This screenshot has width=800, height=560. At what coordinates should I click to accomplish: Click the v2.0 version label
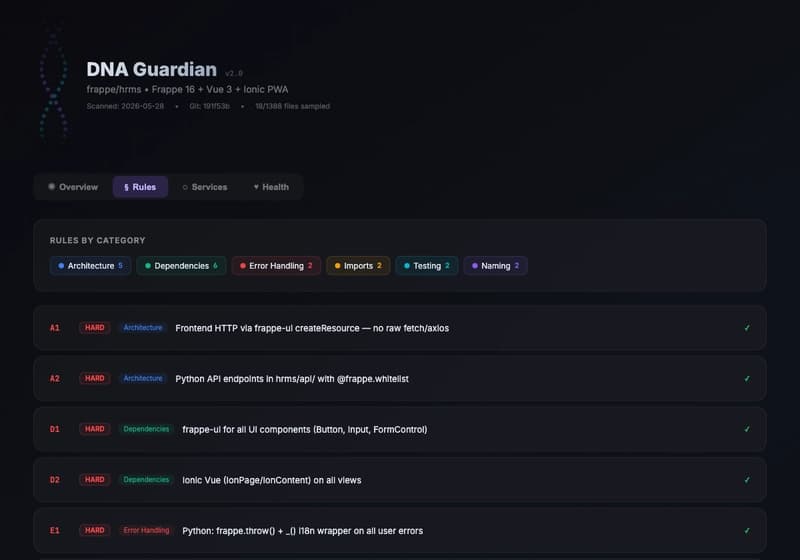point(234,73)
